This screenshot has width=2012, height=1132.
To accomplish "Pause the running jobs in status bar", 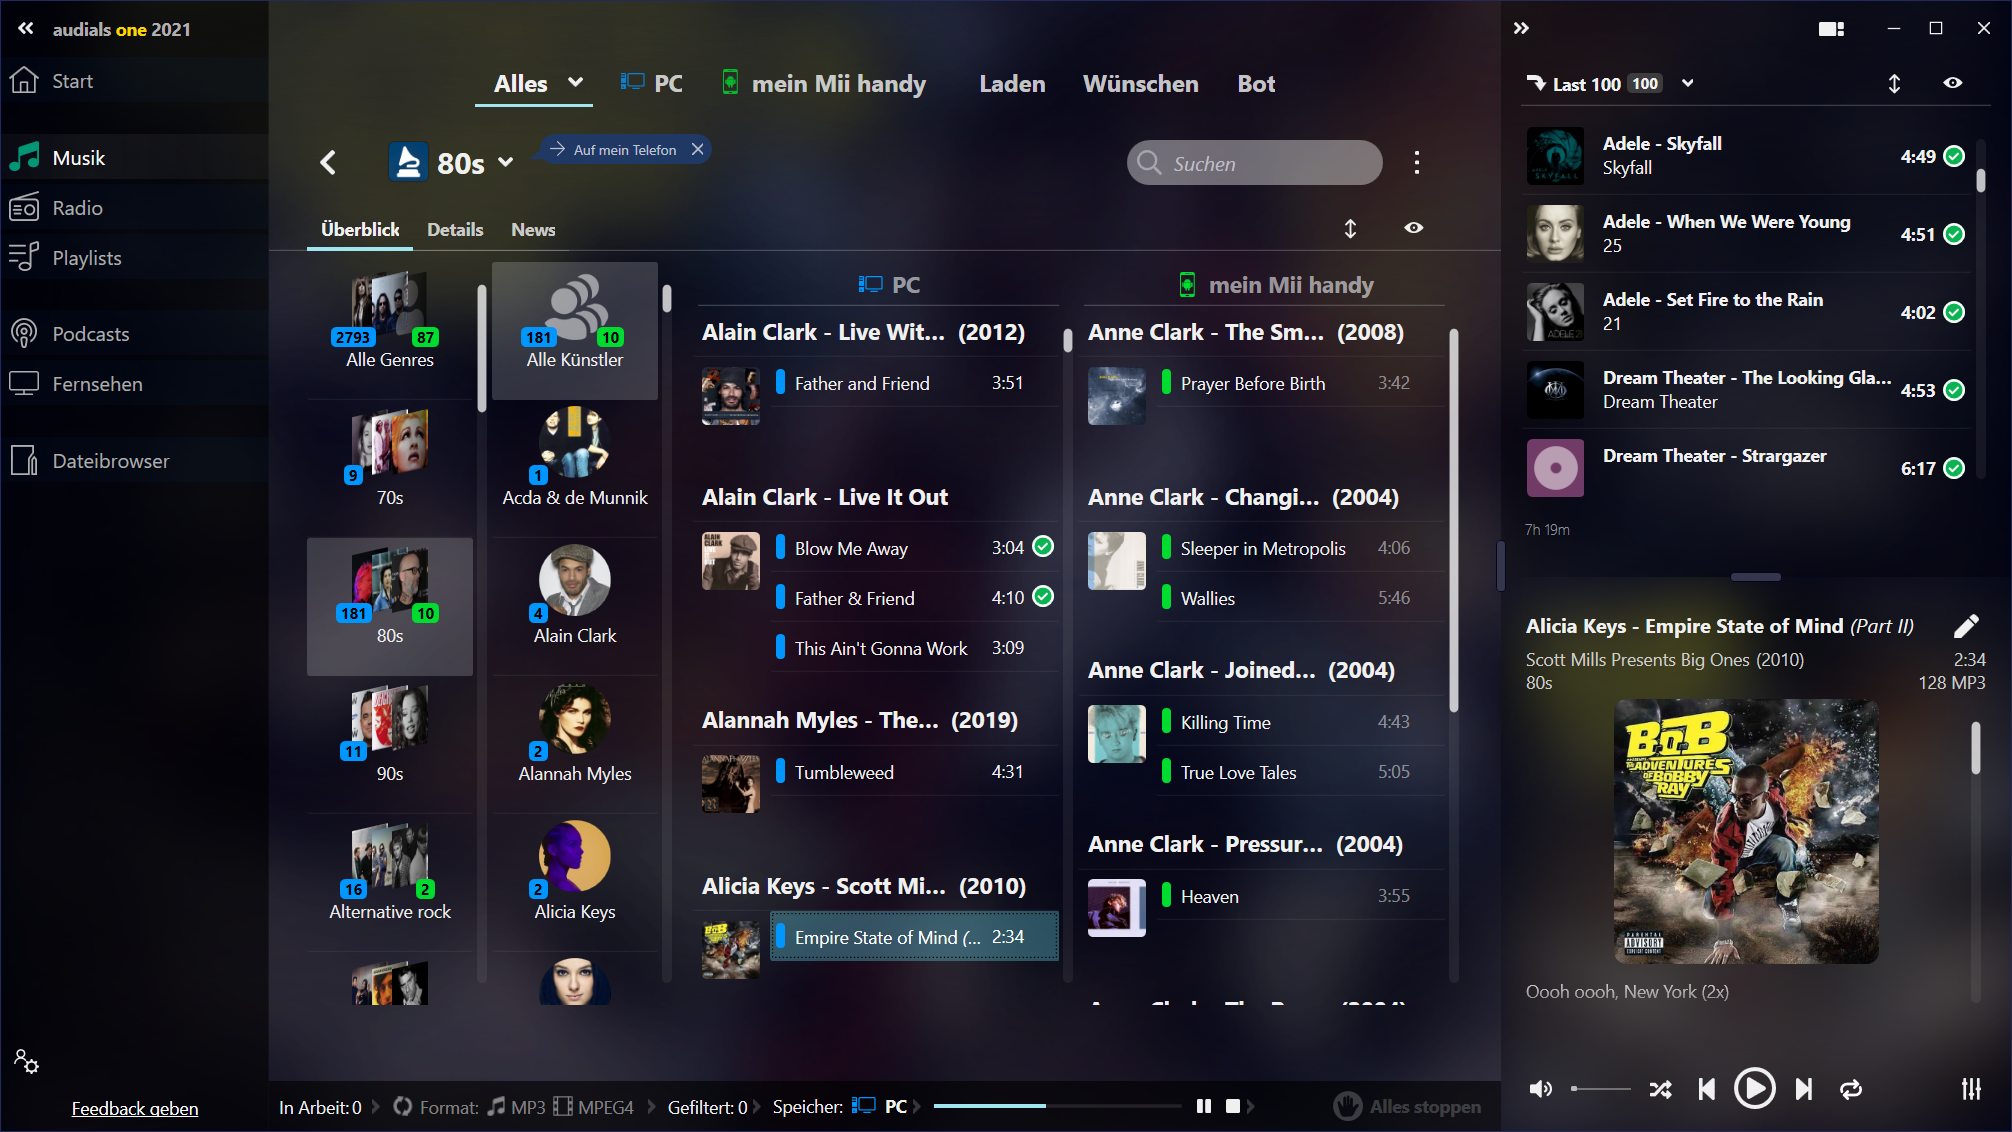I will point(1204,1106).
